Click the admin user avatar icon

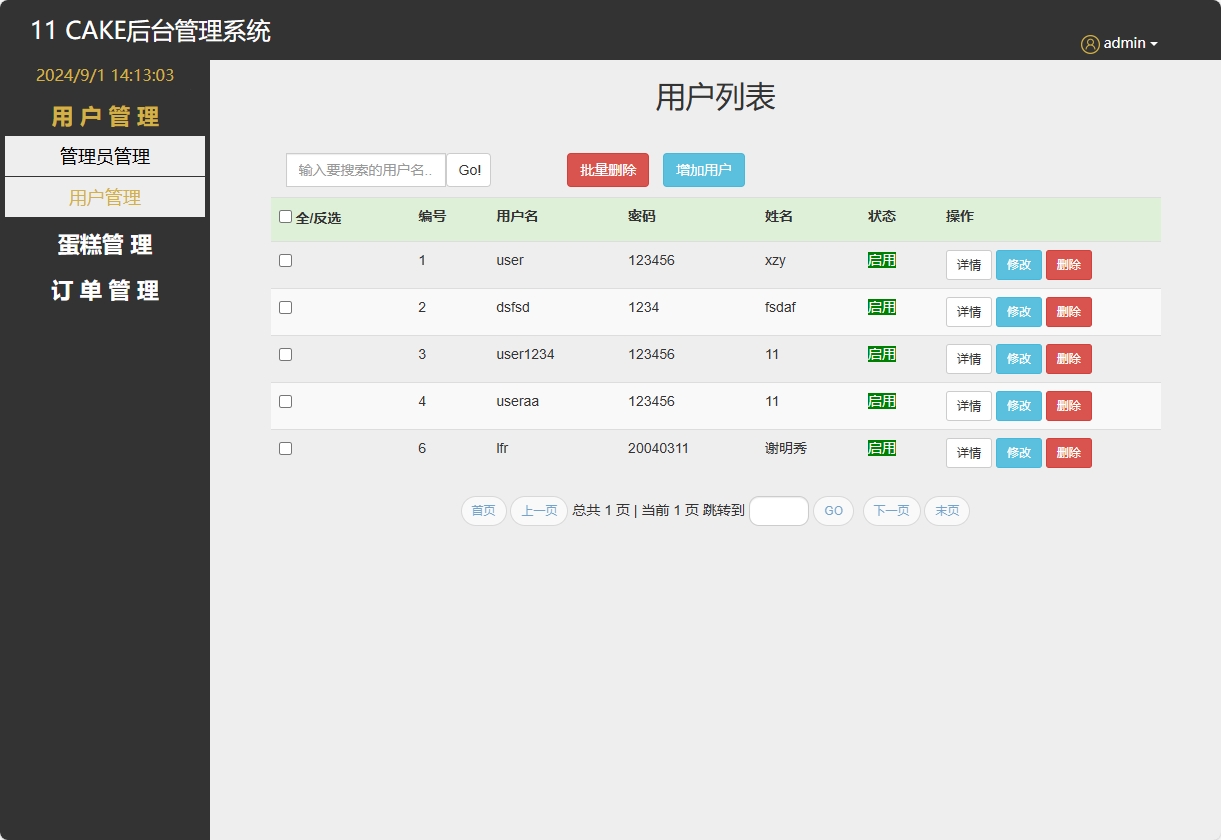tap(1089, 43)
